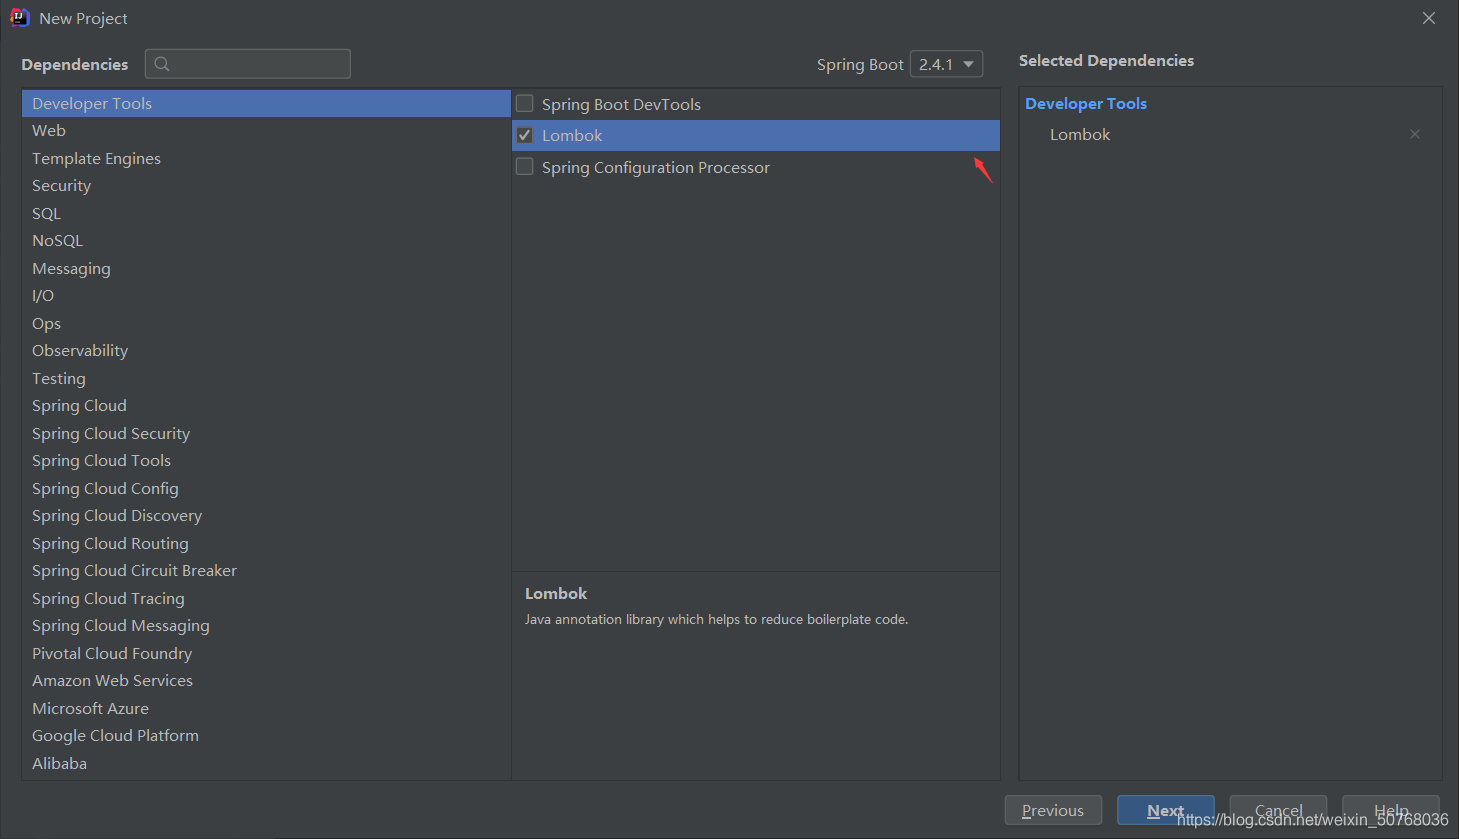
Task: Select the SQL category
Action: coord(266,213)
